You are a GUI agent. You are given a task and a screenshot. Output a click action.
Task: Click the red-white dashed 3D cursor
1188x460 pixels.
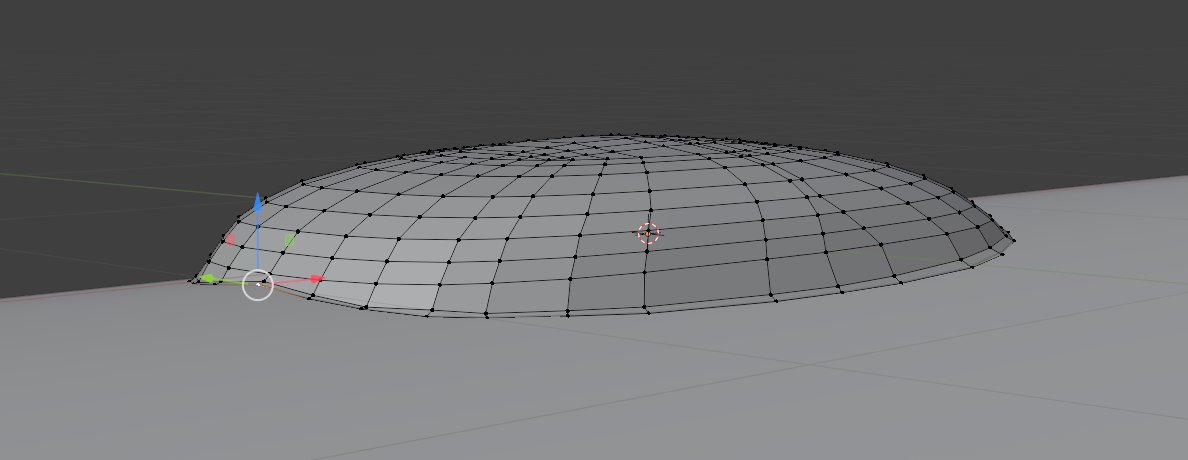click(x=648, y=233)
